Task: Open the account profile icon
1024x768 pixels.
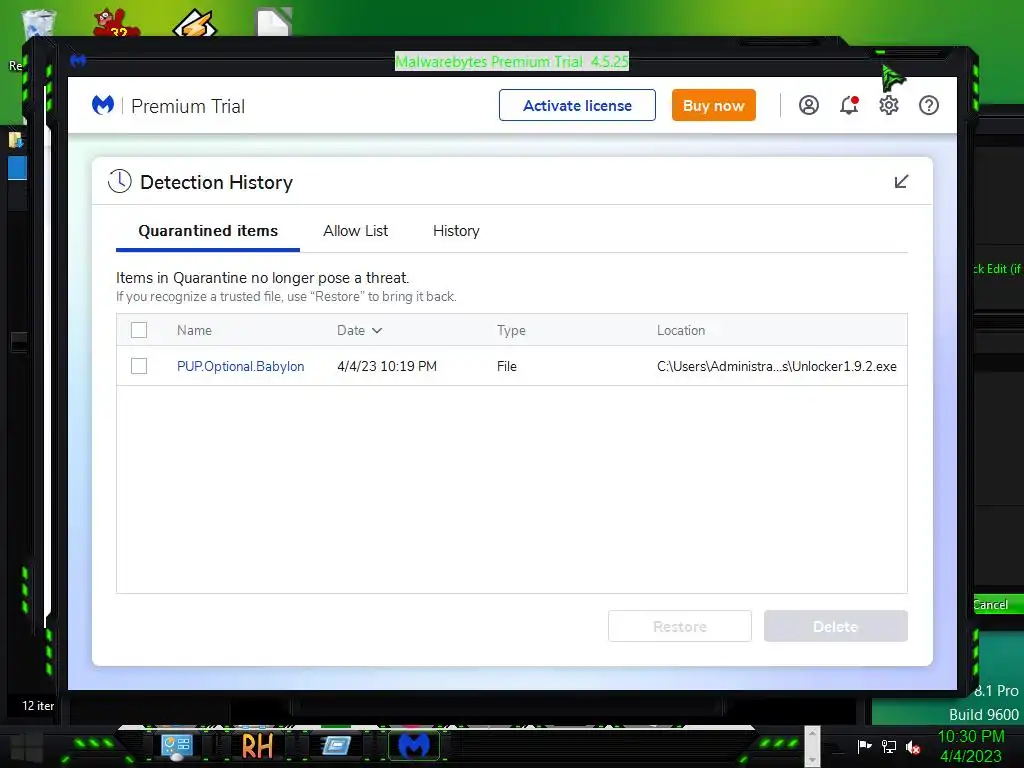Action: coord(808,105)
